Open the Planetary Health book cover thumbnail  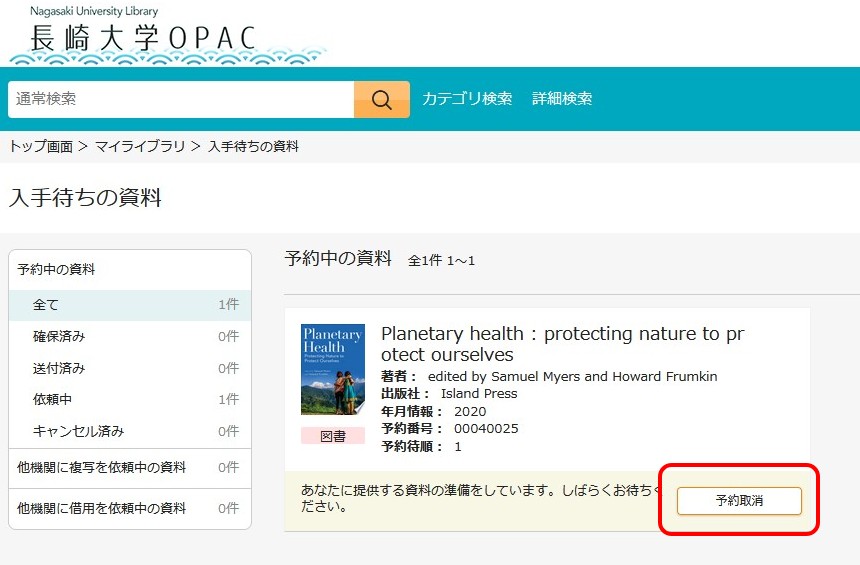coord(332,369)
